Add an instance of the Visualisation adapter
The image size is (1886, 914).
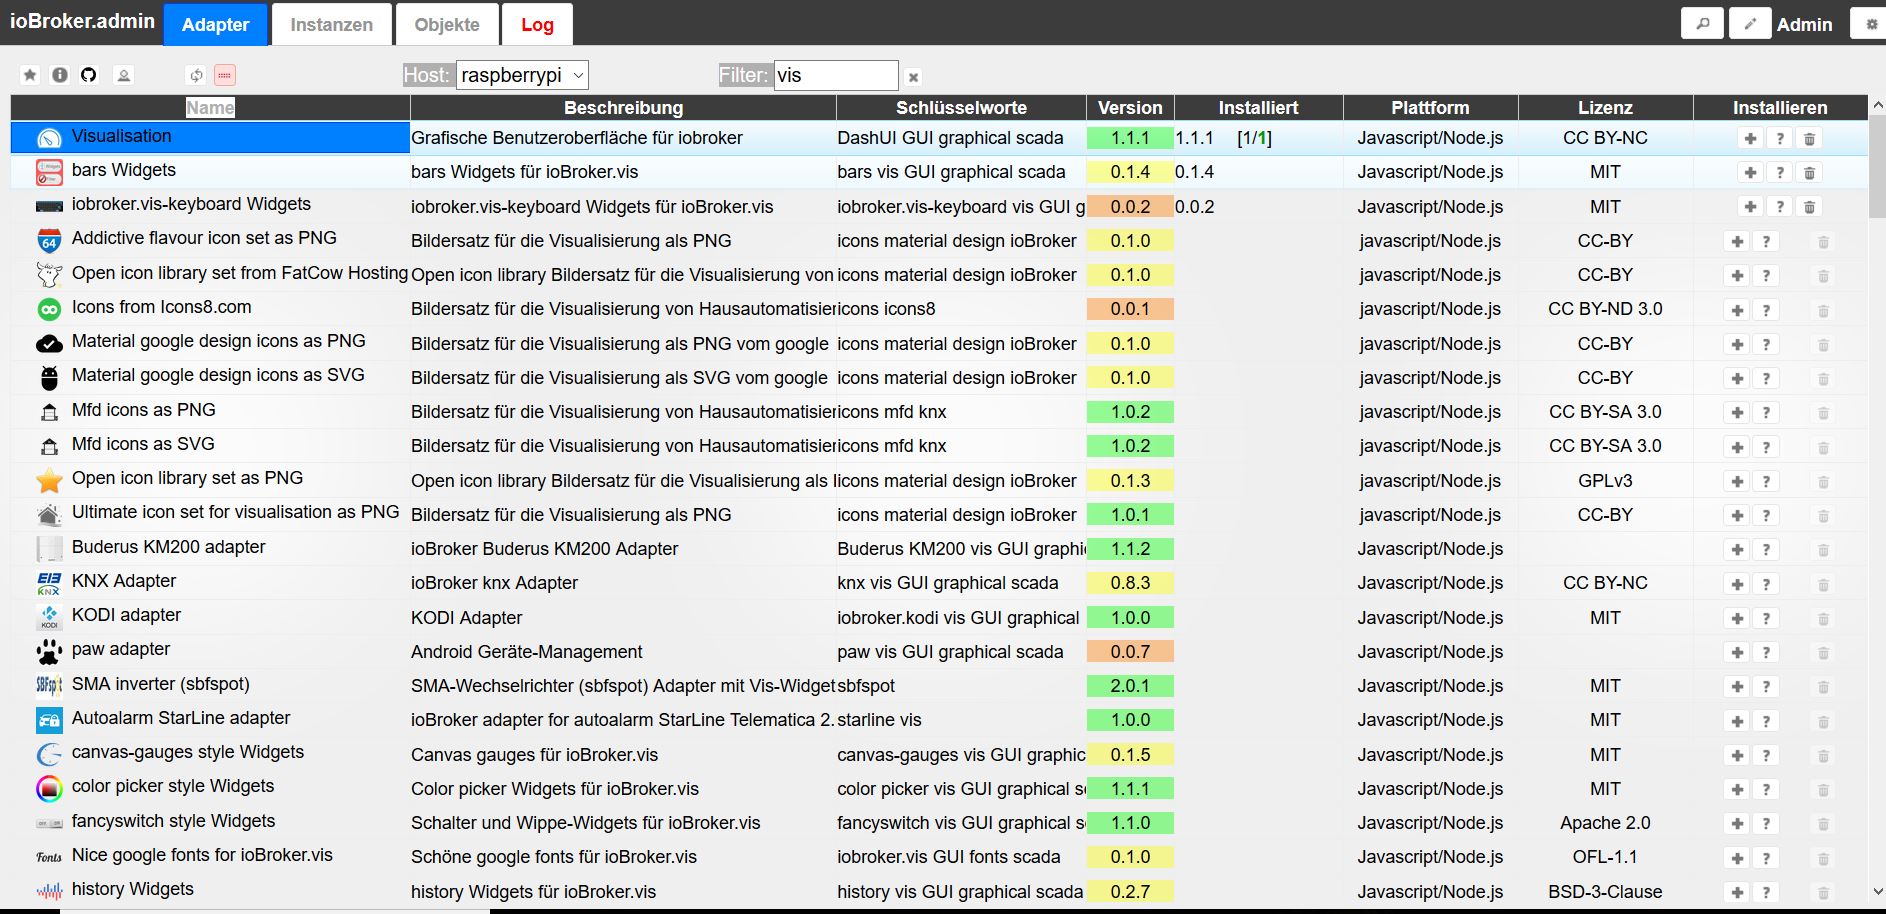[1750, 139]
